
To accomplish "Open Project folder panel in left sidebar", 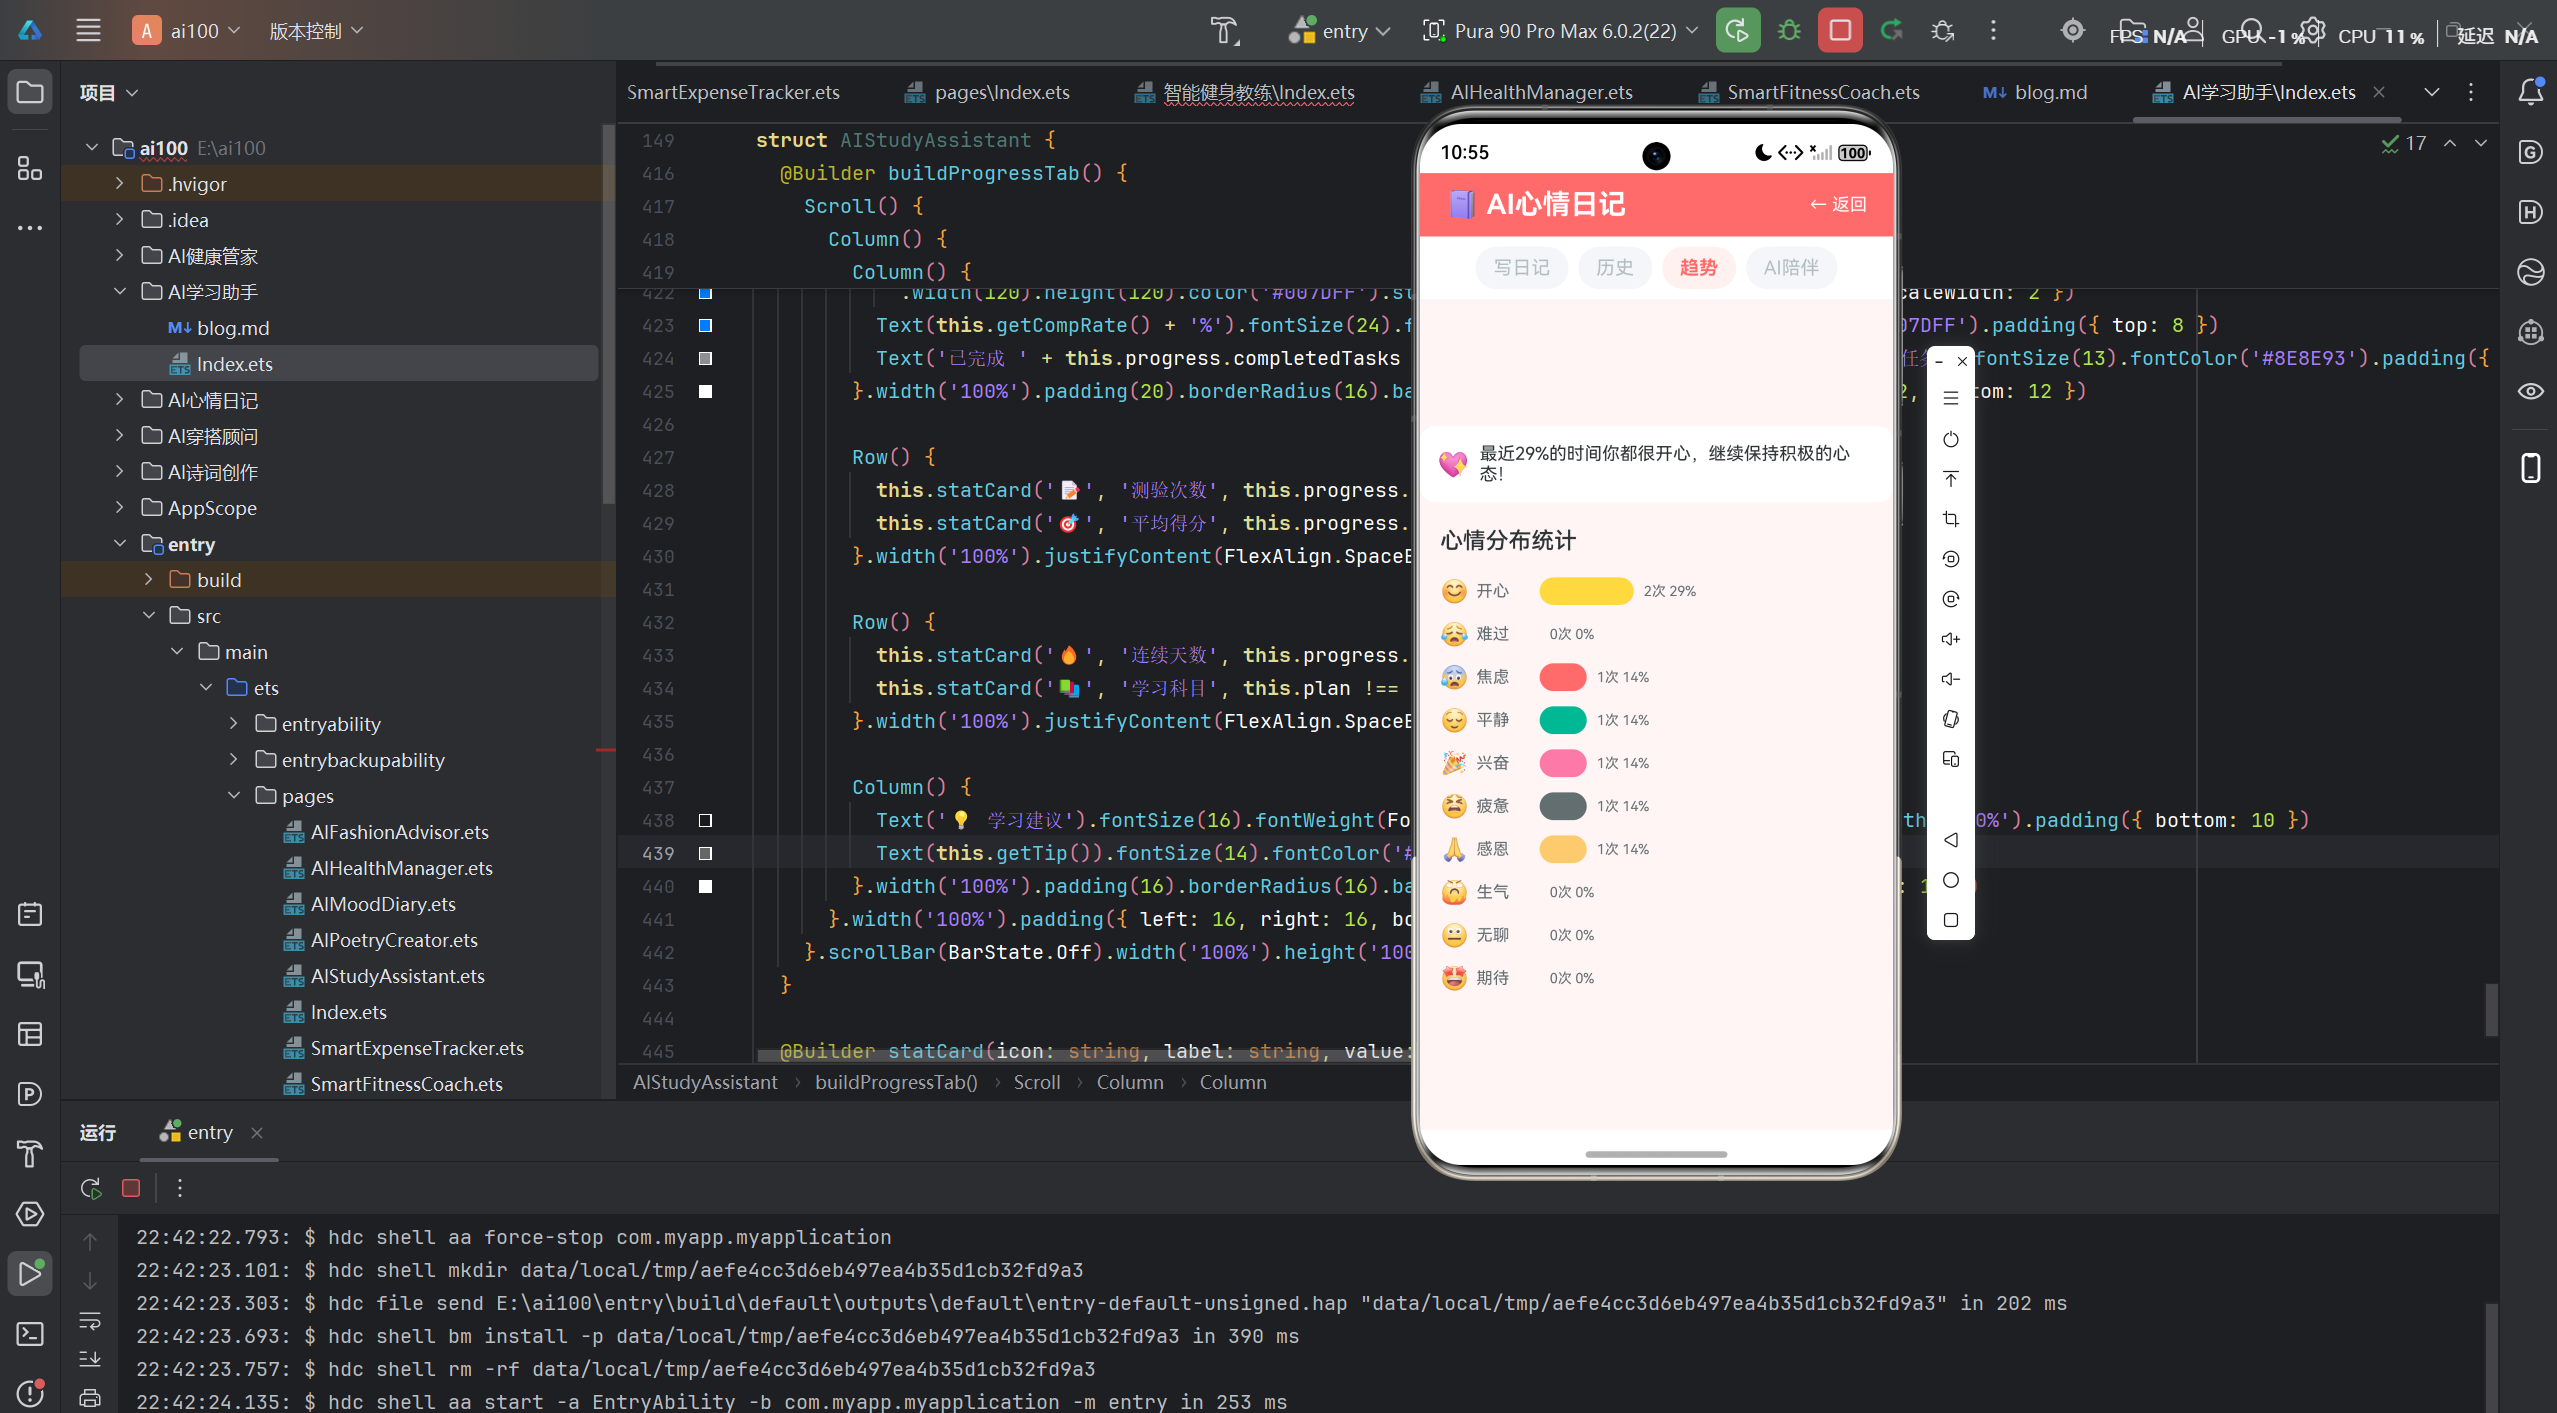I will tap(30, 92).
